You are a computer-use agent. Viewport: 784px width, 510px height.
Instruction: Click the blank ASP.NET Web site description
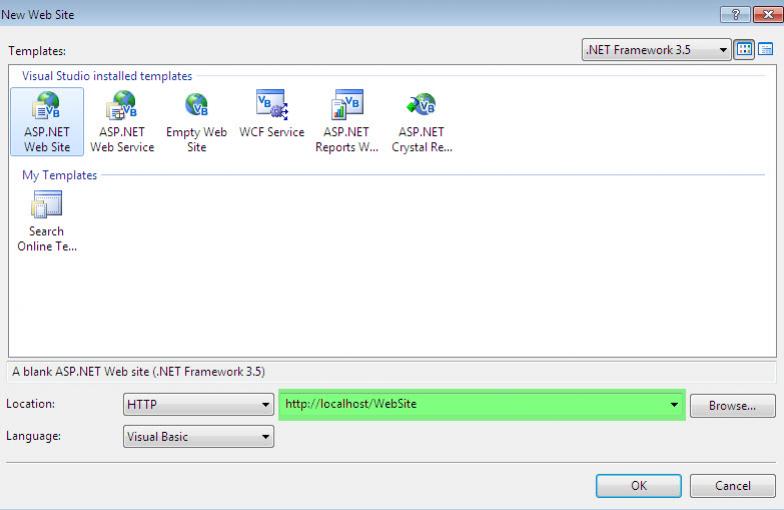138,372
